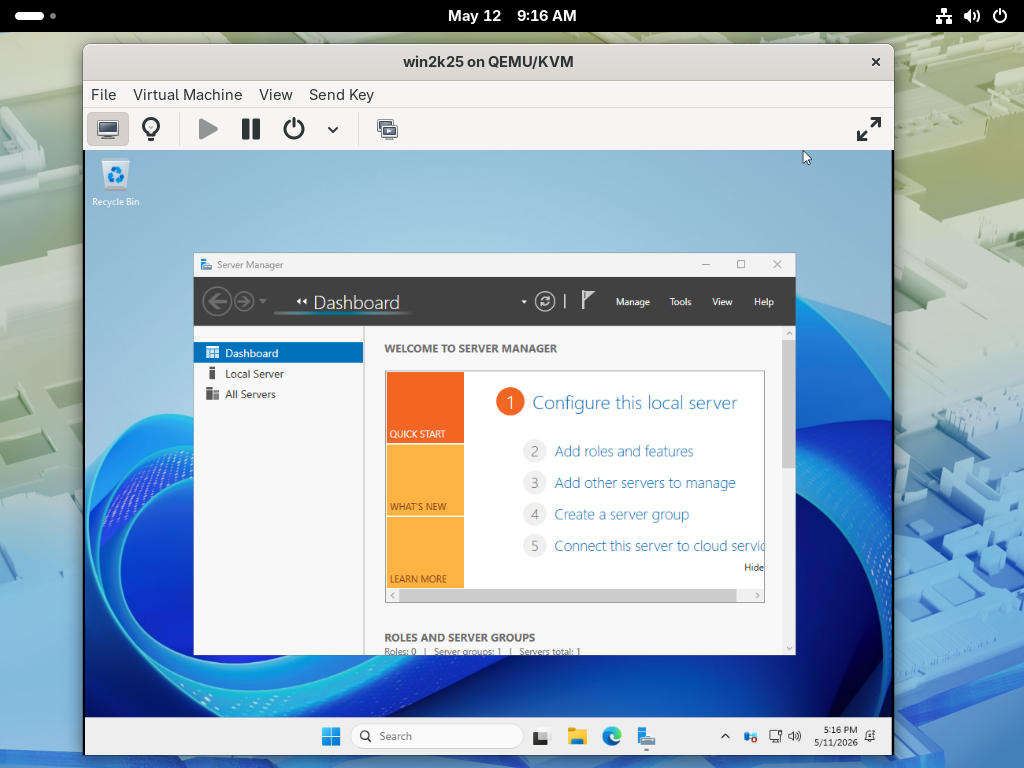Click the Run virtual machine play button
The width and height of the screenshot is (1024, 768).
[208, 129]
